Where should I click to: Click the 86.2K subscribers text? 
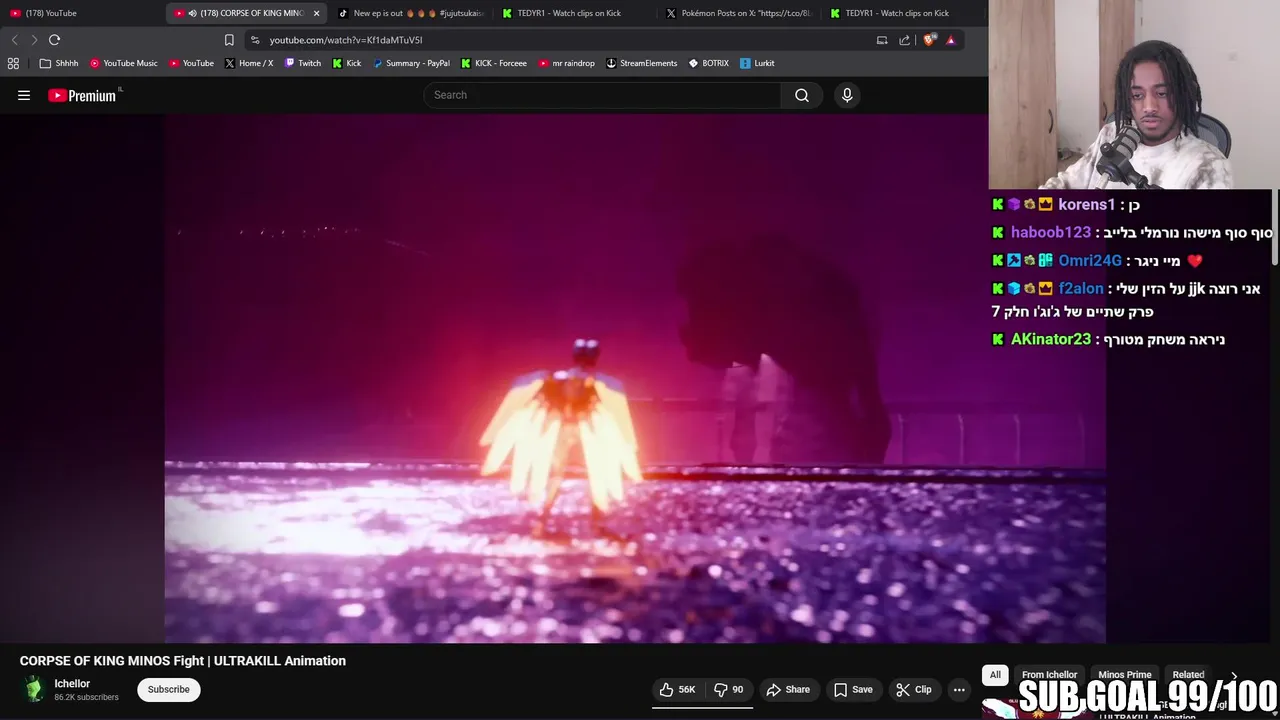[x=86, y=697]
